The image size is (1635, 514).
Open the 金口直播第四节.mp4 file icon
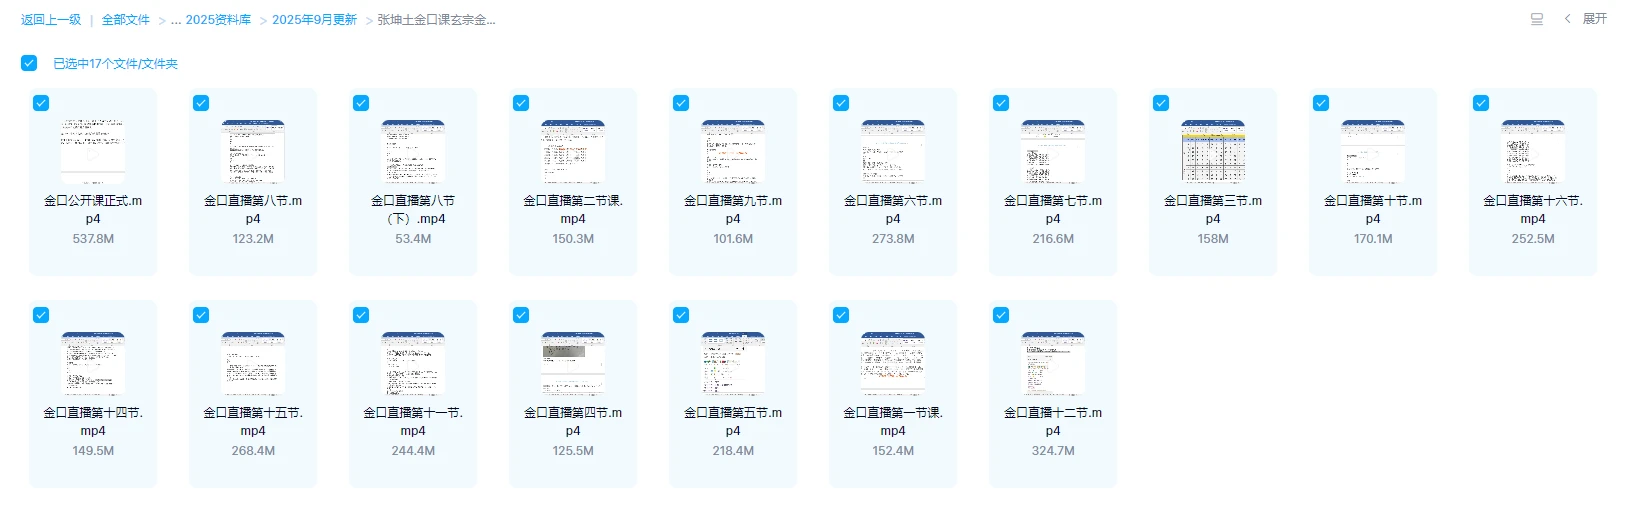(x=573, y=364)
